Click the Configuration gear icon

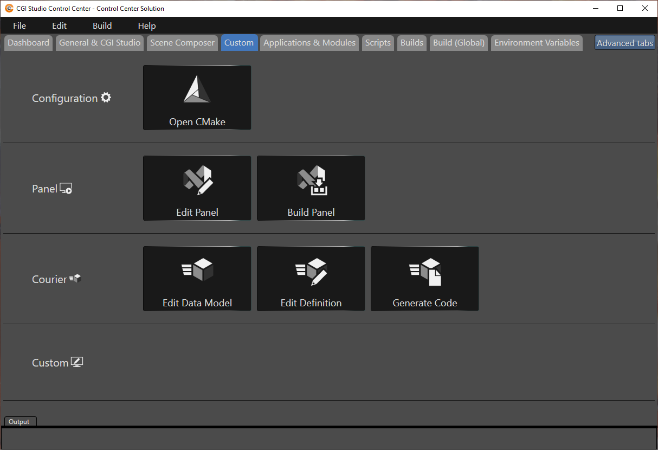tap(106, 97)
